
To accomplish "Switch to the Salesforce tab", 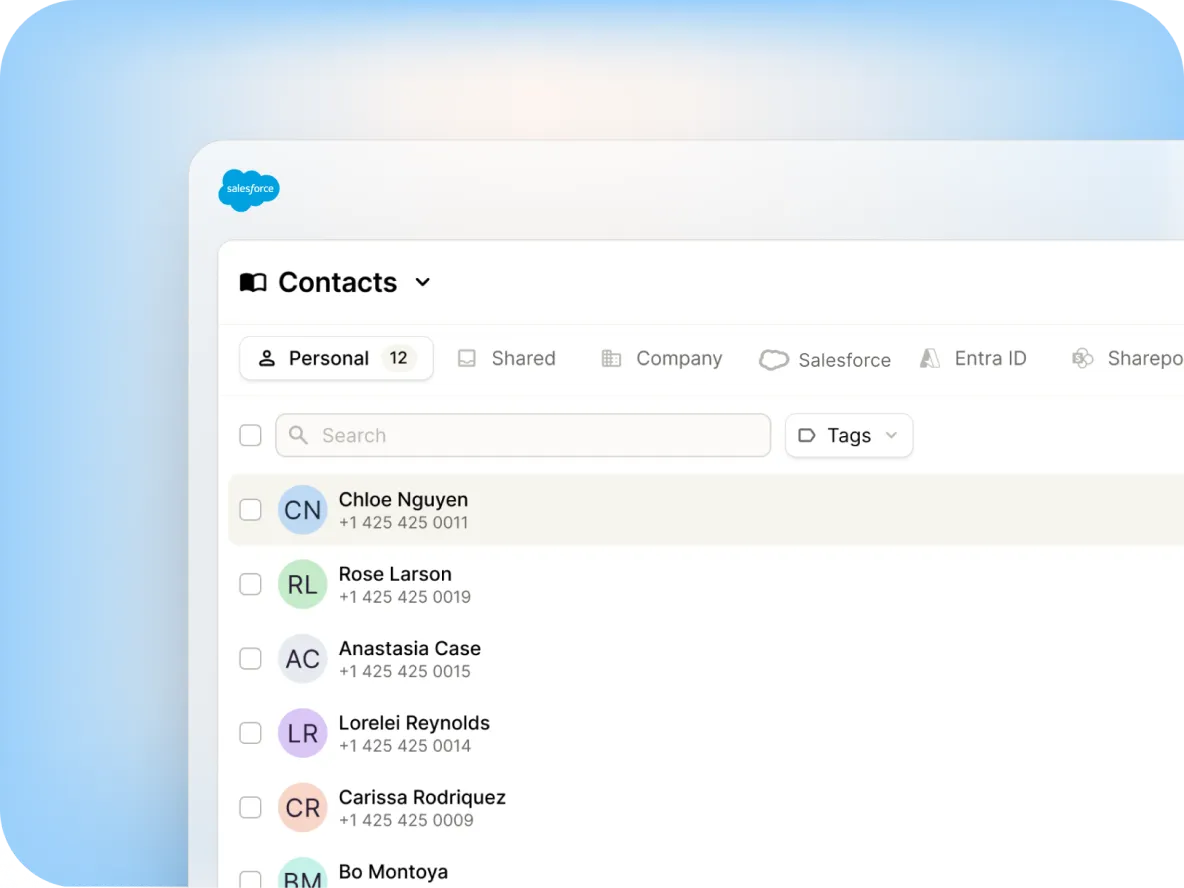I will point(825,359).
